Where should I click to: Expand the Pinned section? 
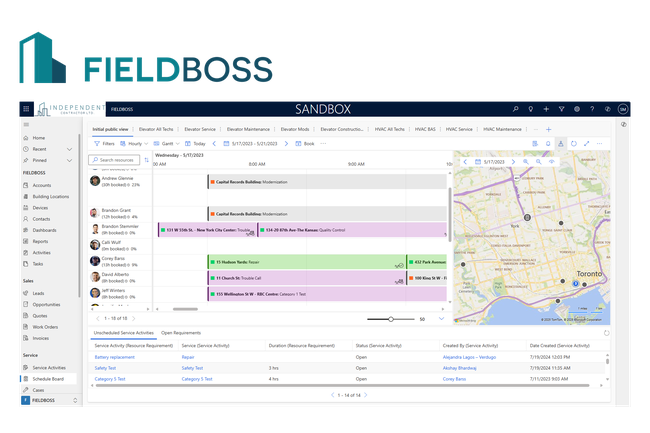[69, 160]
